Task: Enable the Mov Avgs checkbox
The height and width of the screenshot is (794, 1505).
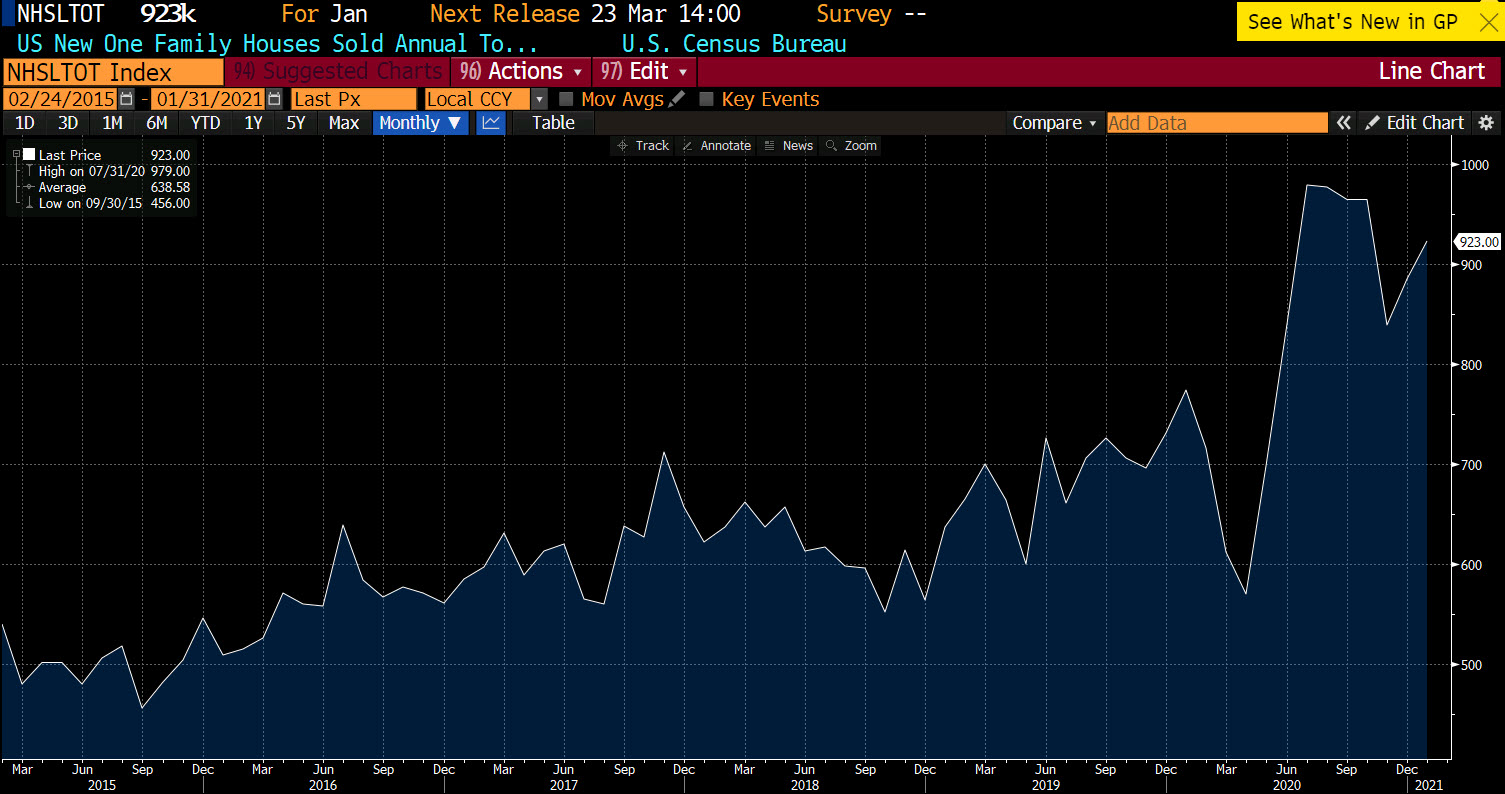Action: [566, 99]
